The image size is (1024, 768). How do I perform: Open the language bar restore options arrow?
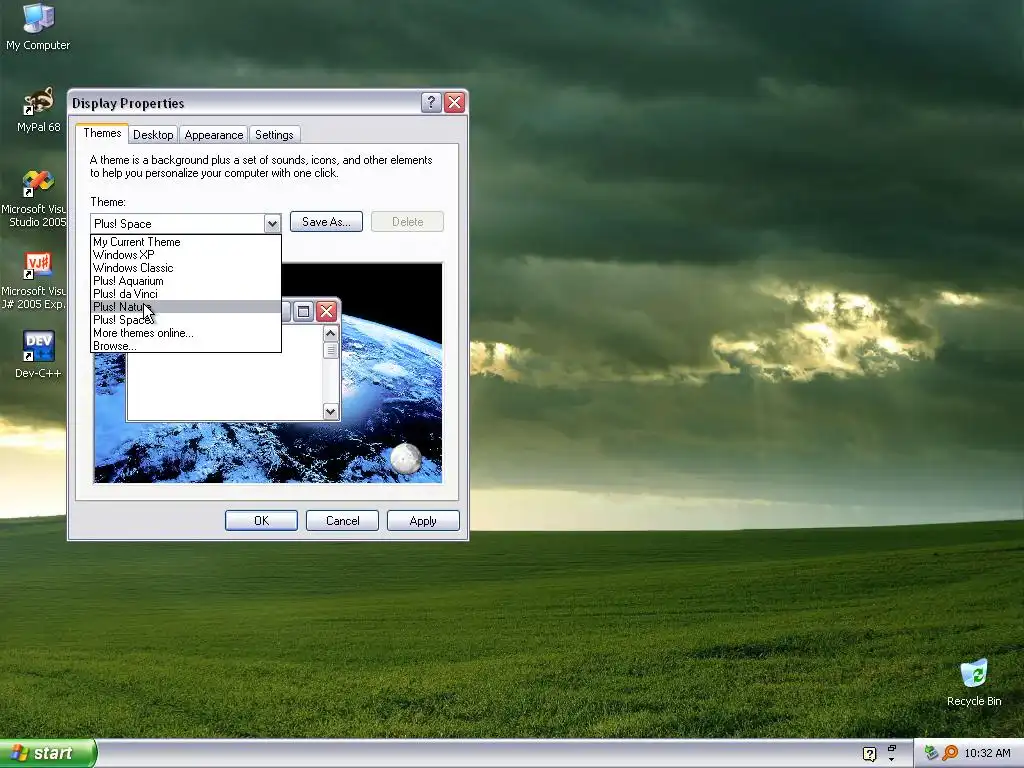pos(891,759)
